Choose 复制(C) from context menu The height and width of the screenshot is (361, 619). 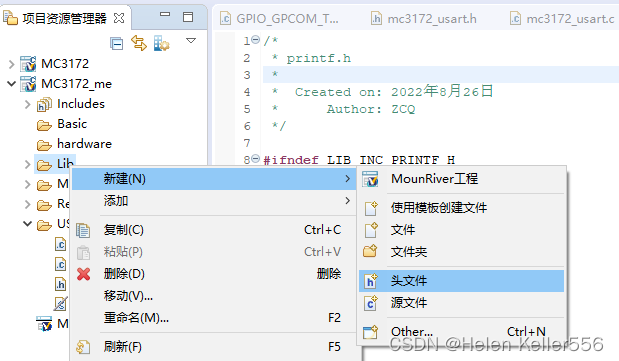click(x=214, y=229)
